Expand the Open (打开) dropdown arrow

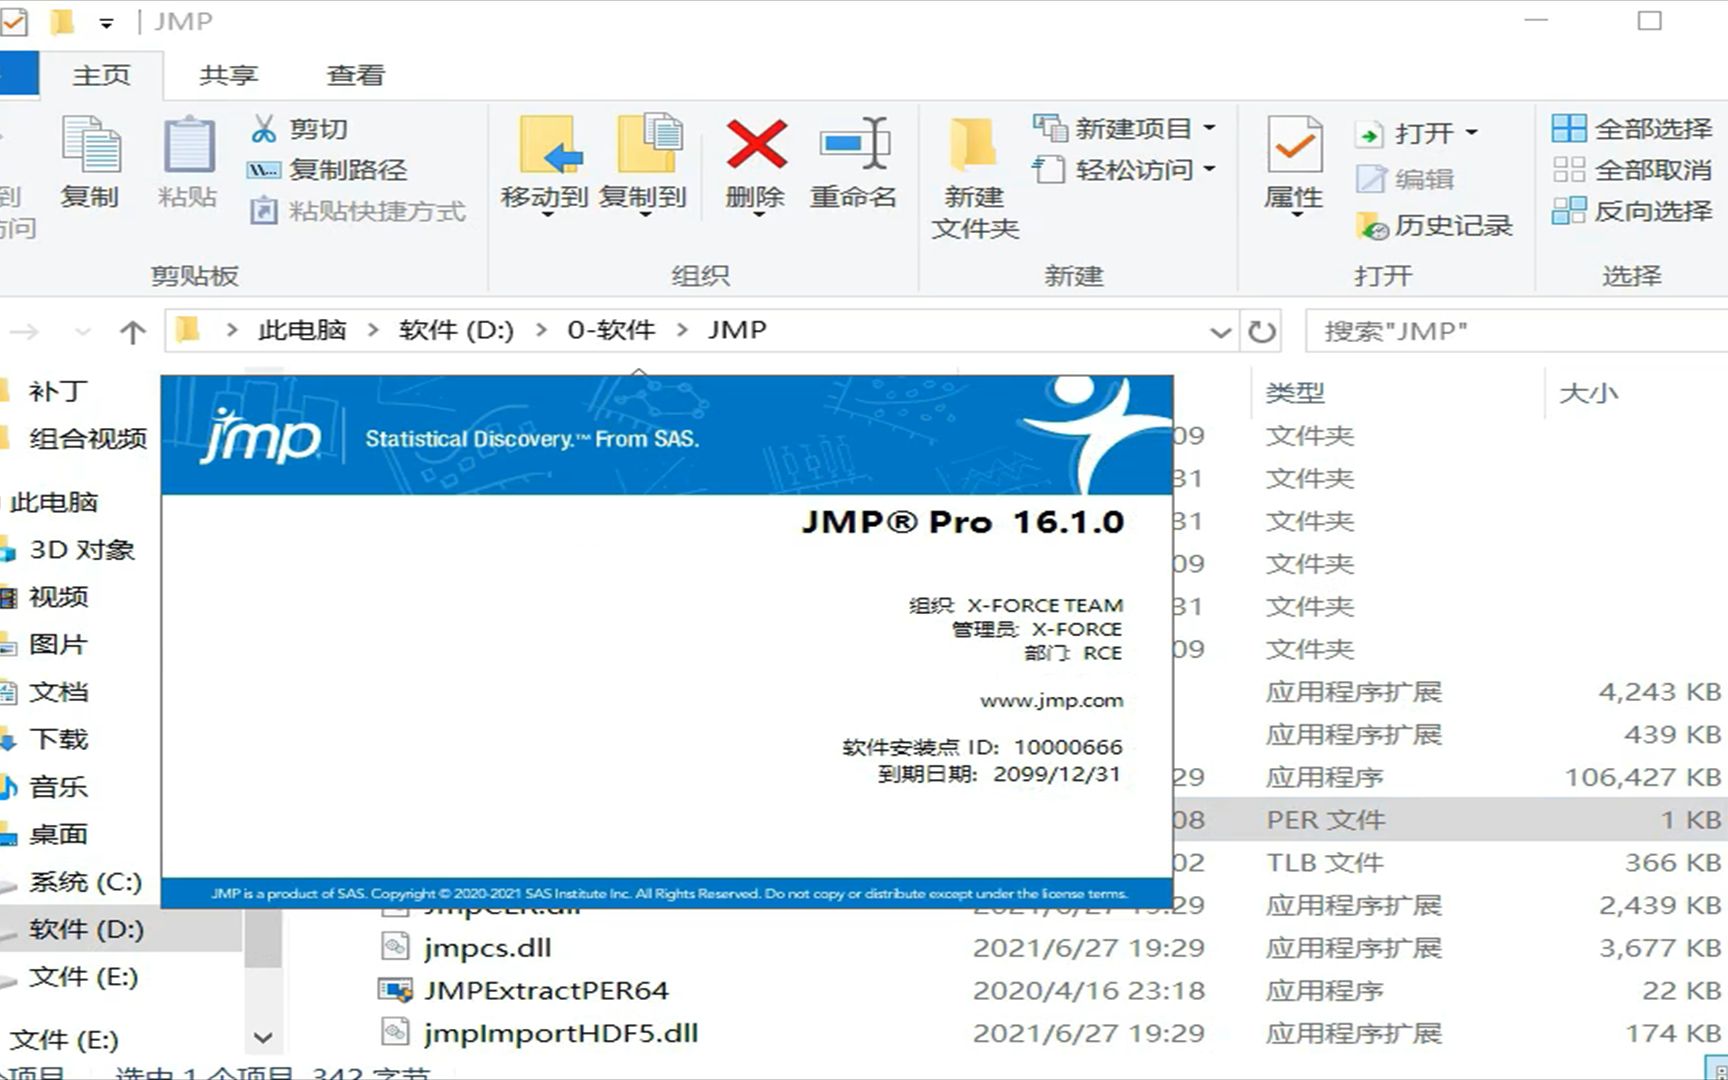(1471, 133)
